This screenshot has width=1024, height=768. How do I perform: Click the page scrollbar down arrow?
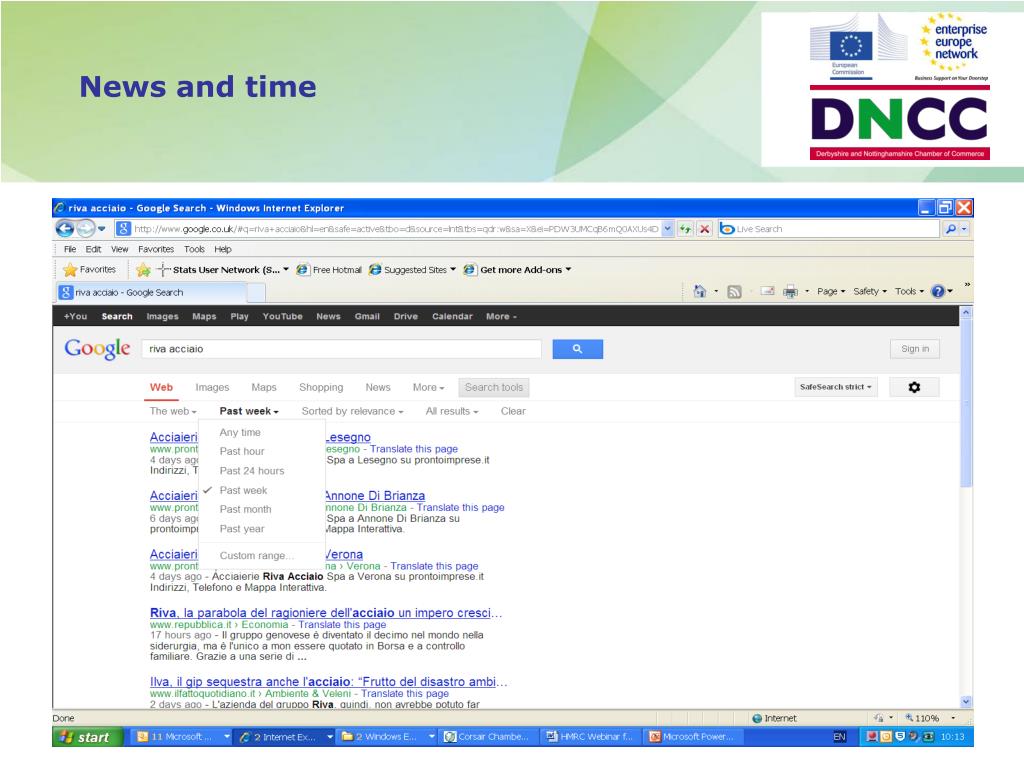tap(966, 701)
